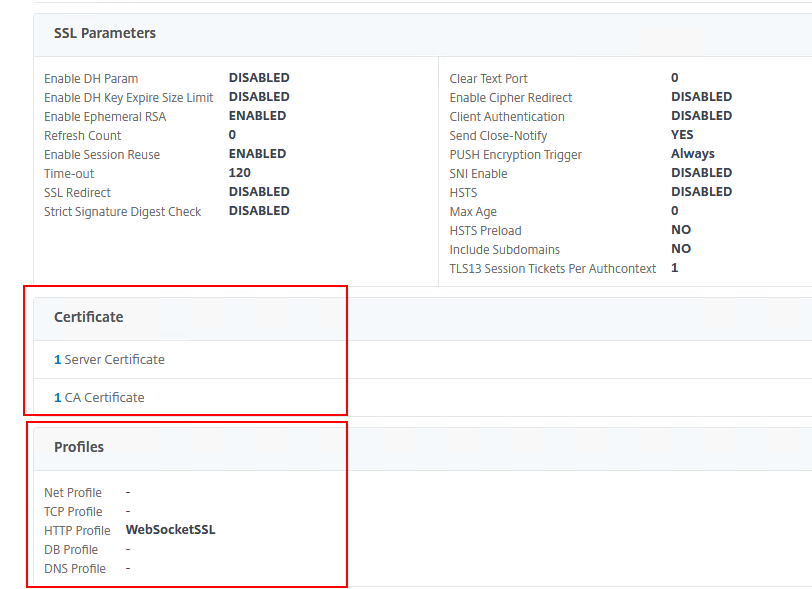
Task: Click the YES value for Send Close-Notify
Action: 682,135
